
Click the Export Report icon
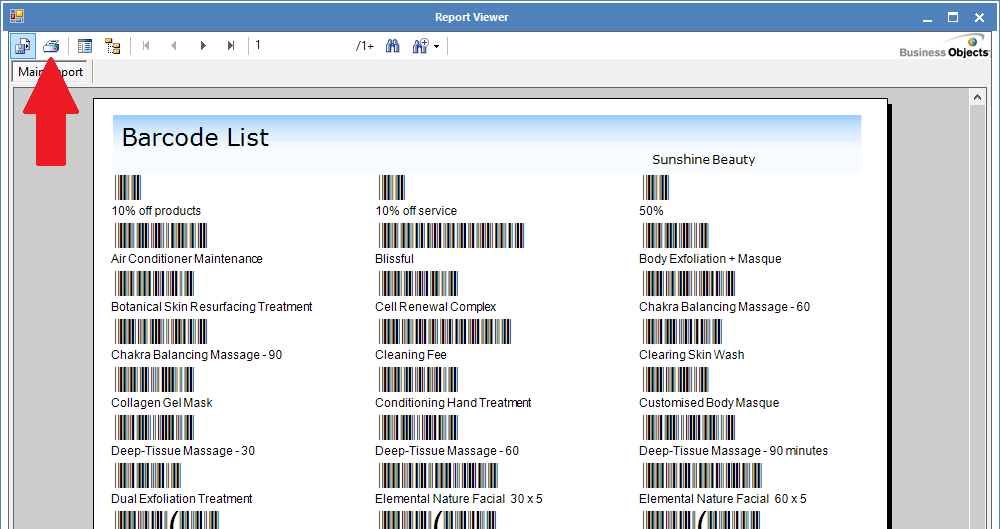coord(23,46)
